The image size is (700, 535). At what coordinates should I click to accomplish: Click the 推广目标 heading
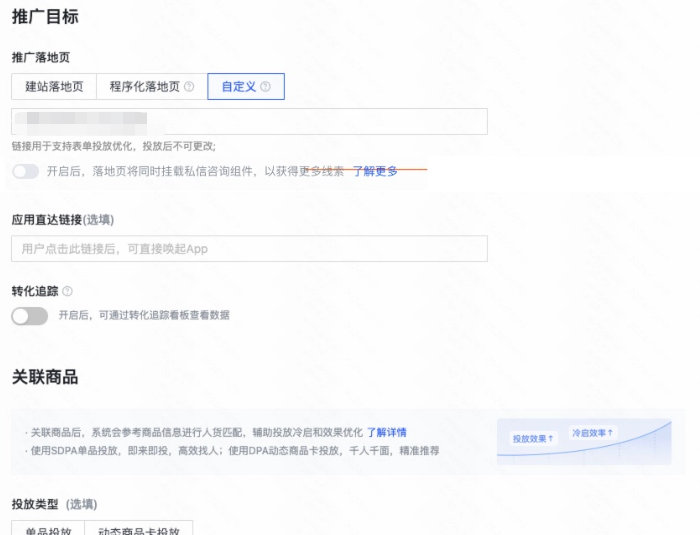45,17
